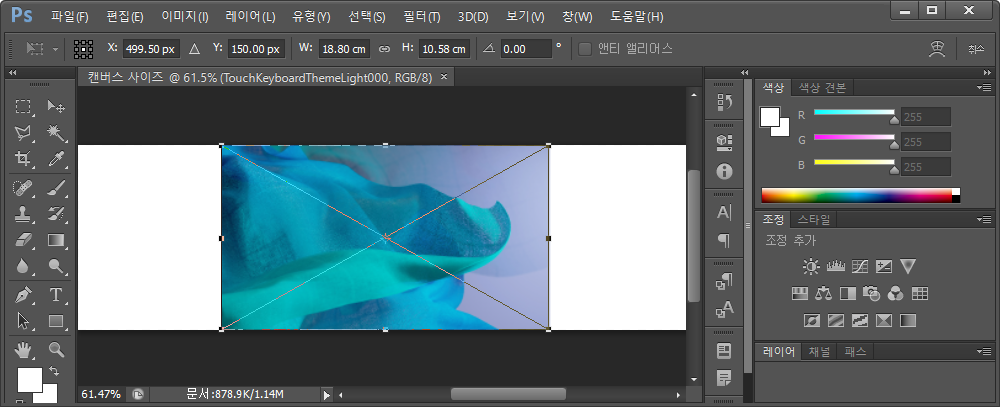This screenshot has height=407, width=1000.
Task: Click the vertical scrollbar of the canvas
Action: tap(694, 236)
